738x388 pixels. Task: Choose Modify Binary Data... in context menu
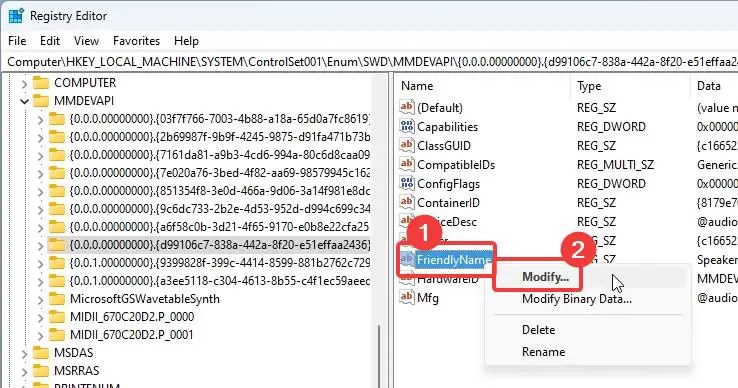577,299
